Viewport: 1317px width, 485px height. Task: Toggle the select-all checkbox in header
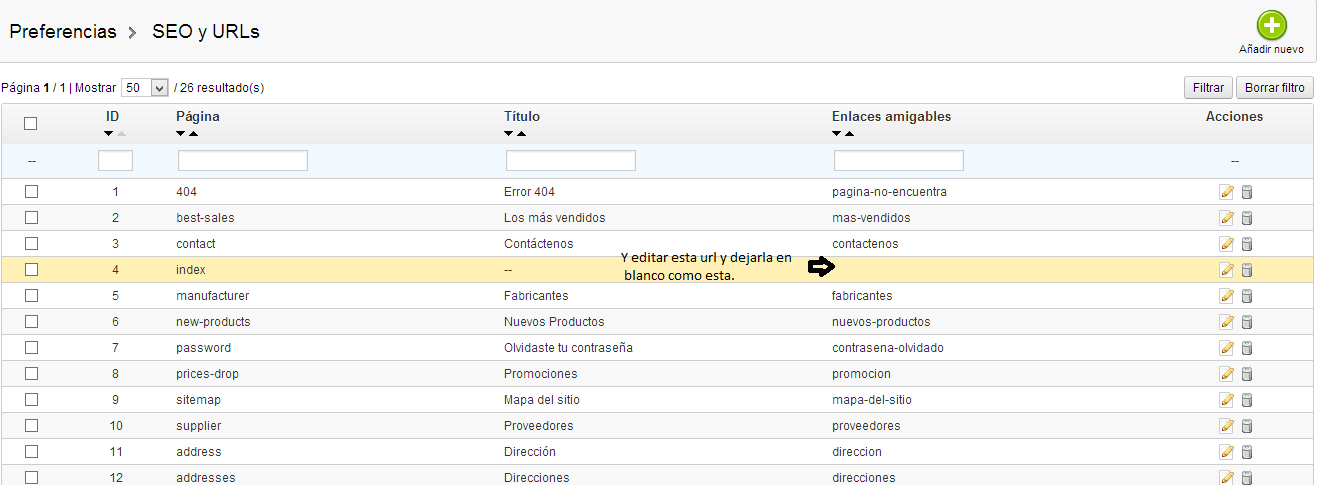31,124
